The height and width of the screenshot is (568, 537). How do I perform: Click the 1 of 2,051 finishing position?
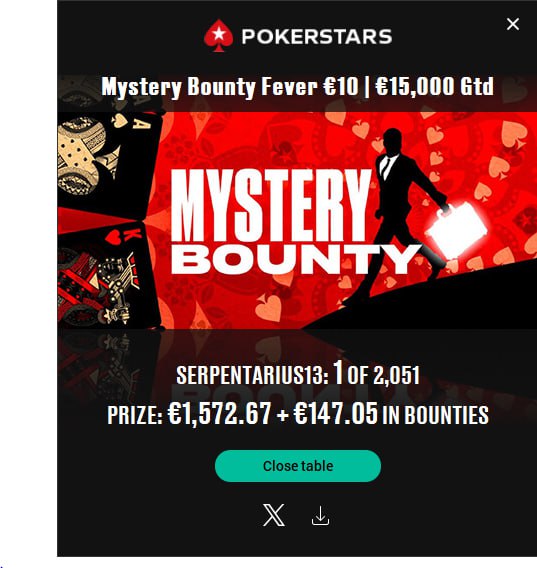(x=376, y=373)
